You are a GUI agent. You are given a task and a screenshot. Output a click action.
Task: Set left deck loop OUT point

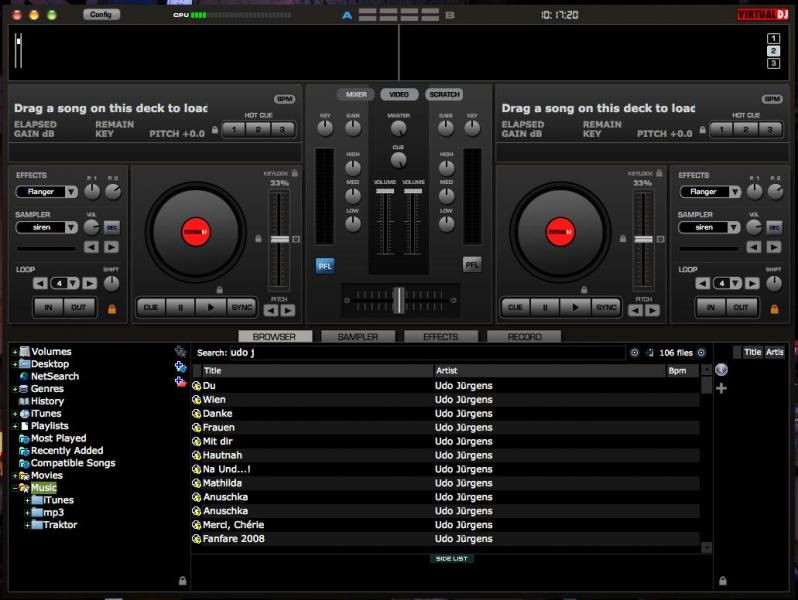coord(78,307)
